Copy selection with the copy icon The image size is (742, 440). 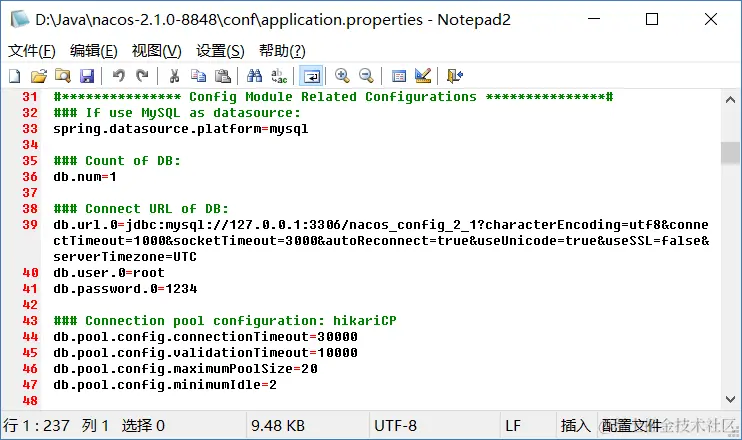pos(198,76)
